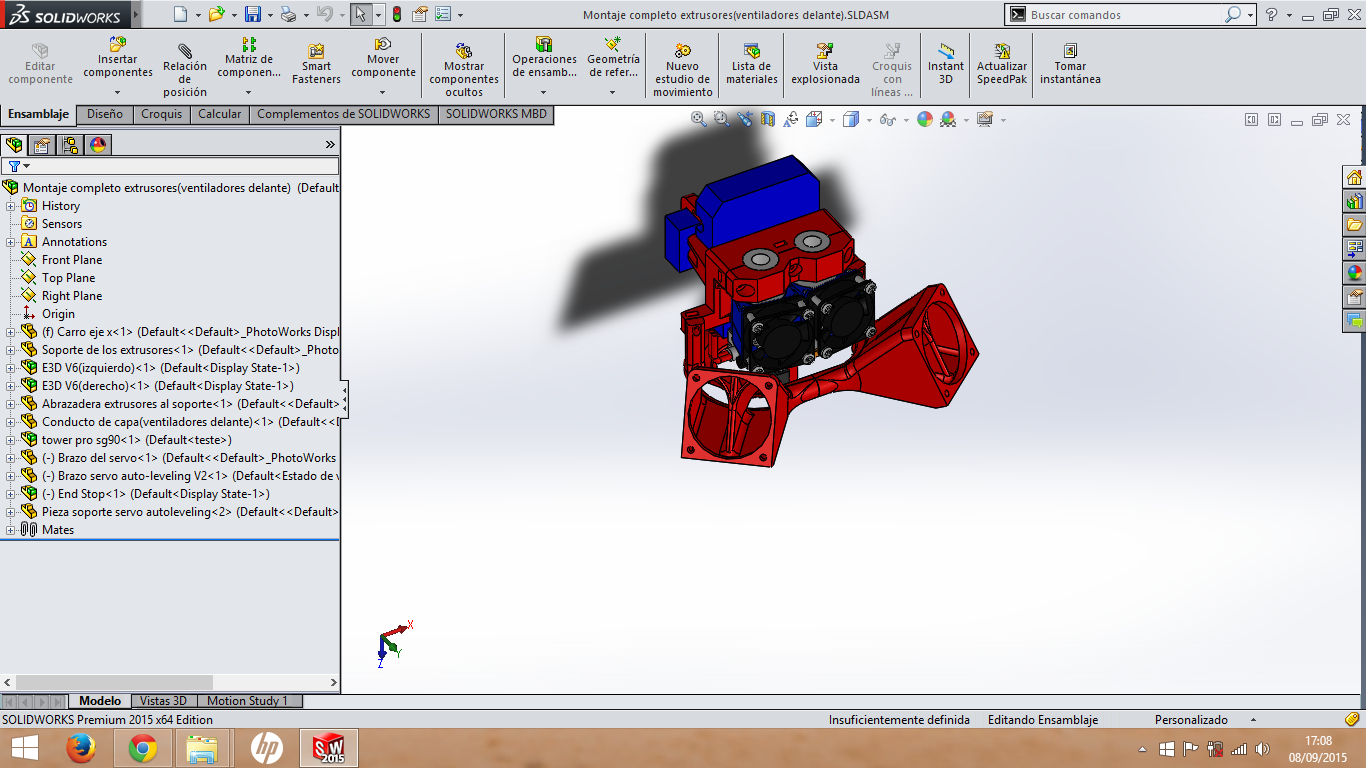Screen dimensions: 1366x768
Task: Open Lista de materiales tool
Action: tap(752, 65)
